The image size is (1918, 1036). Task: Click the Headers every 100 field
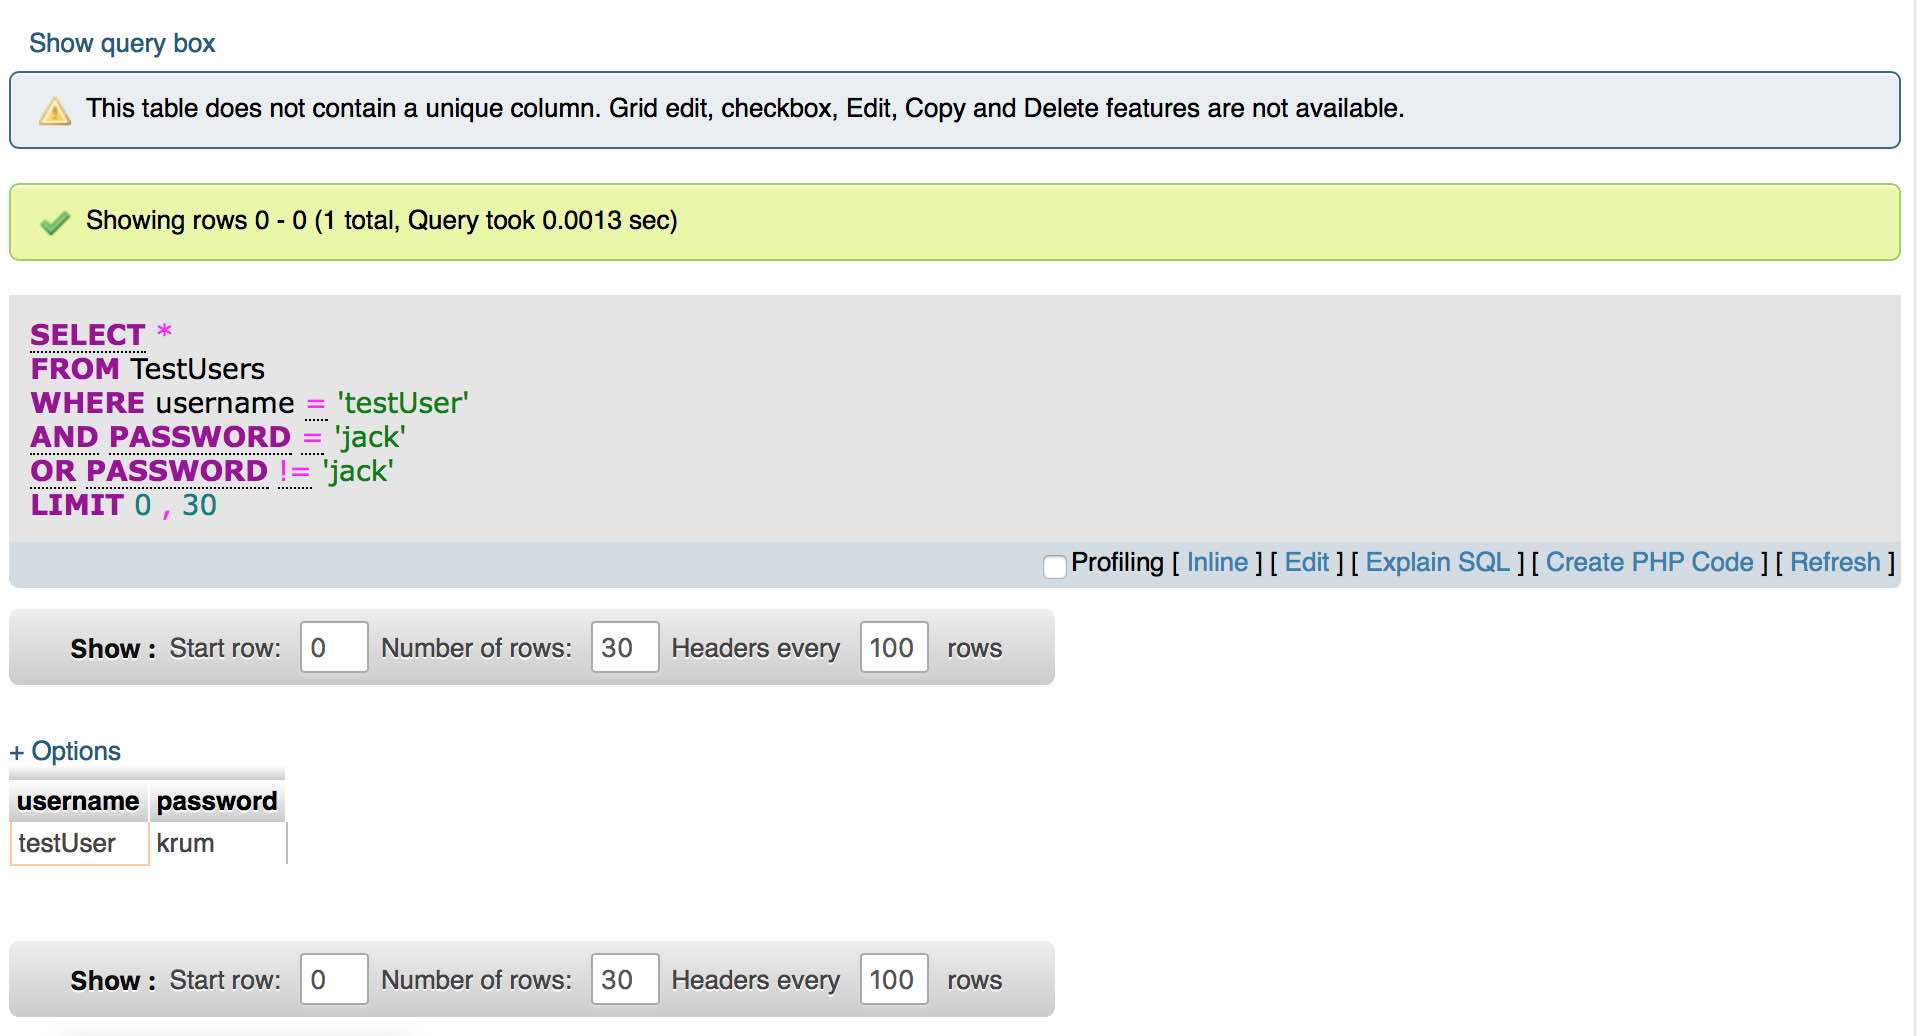coord(892,647)
